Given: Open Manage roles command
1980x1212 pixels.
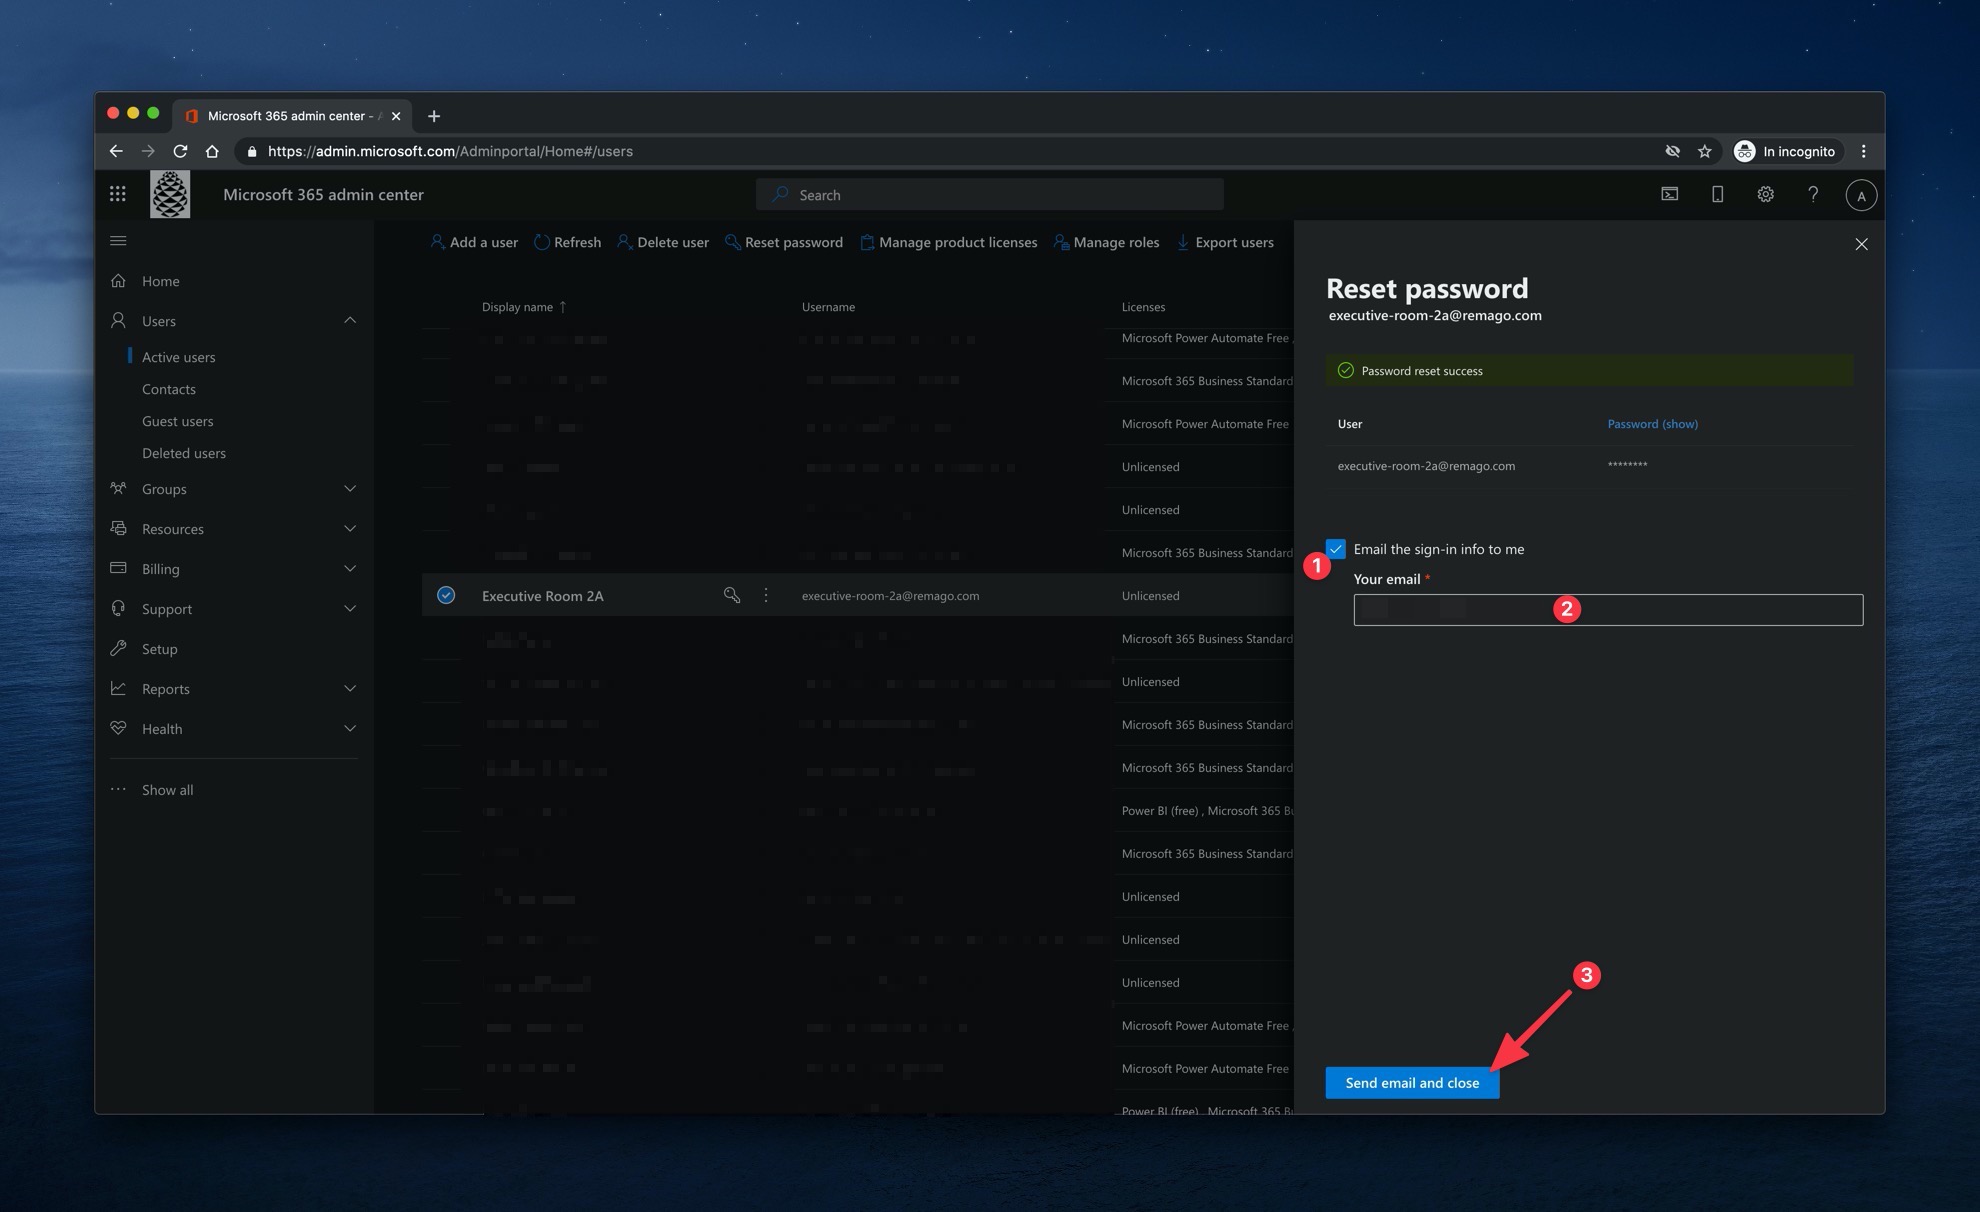Looking at the screenshot, I should pos(1106,242).
